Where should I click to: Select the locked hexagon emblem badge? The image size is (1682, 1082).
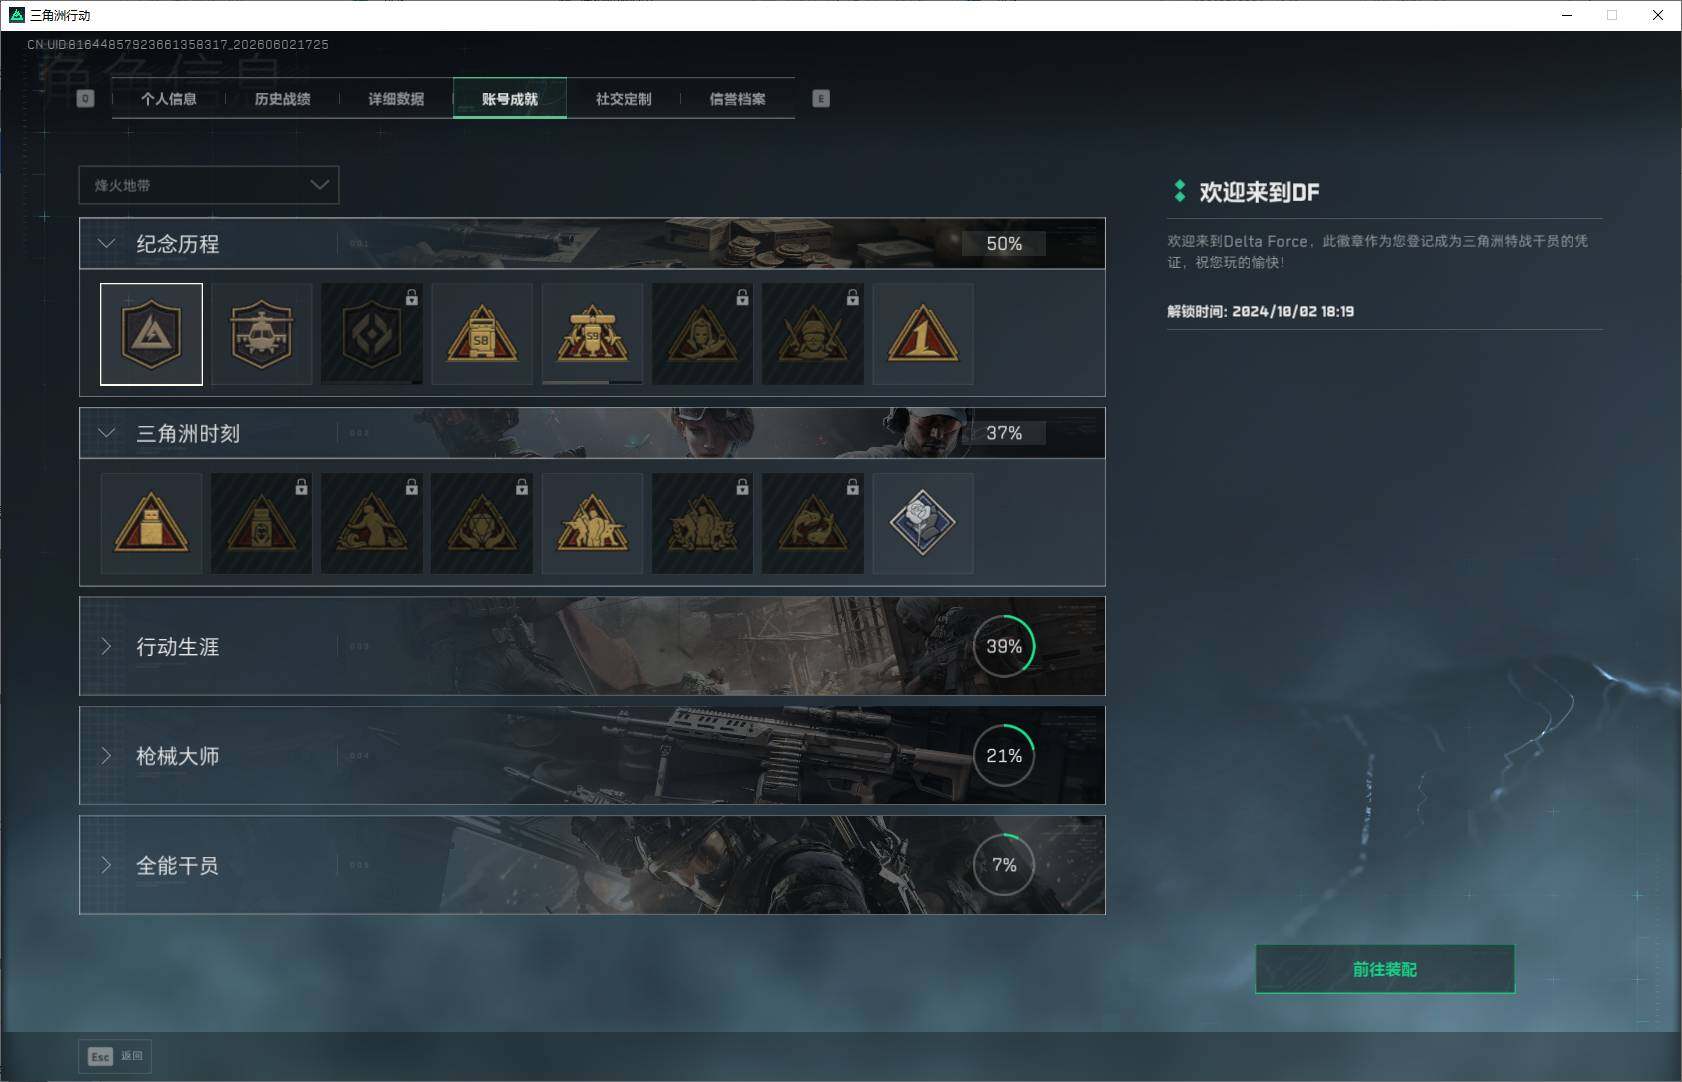point(371,334)
